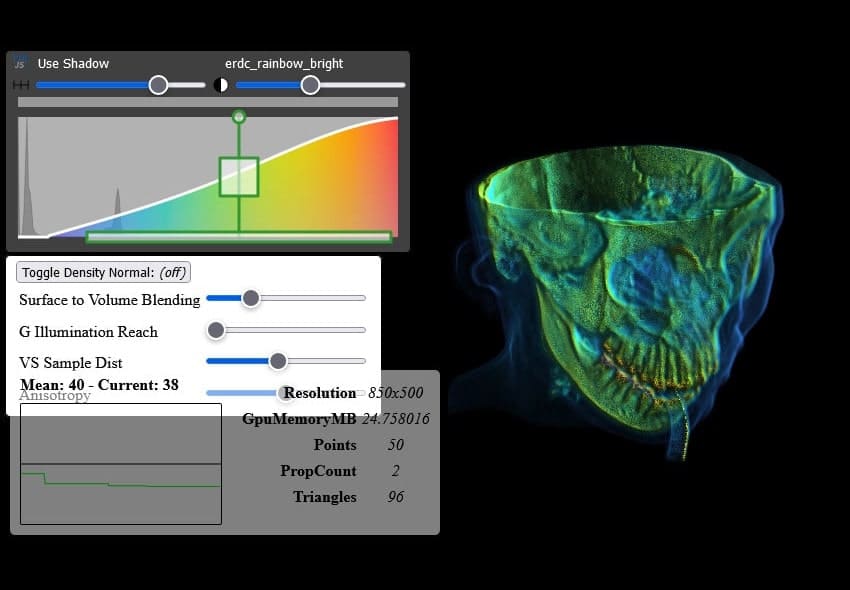Image resolution: width=850 pixels, height=590 pixels.
Task: Click the green range bar below the color map
Action: pos(238,237)
